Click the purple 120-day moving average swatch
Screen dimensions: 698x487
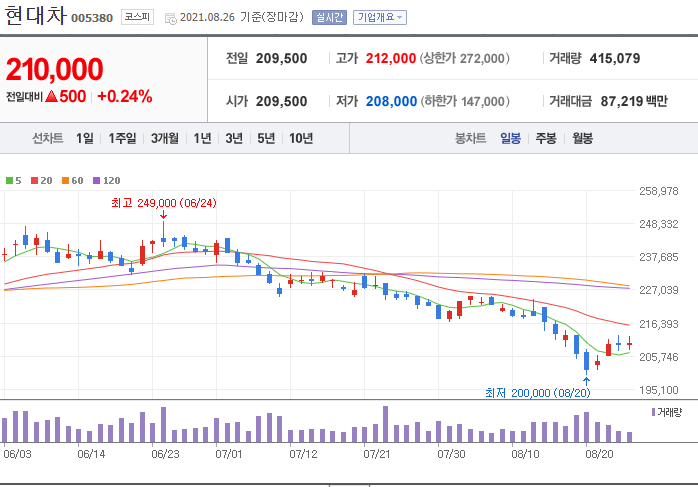tap(97, 180)
